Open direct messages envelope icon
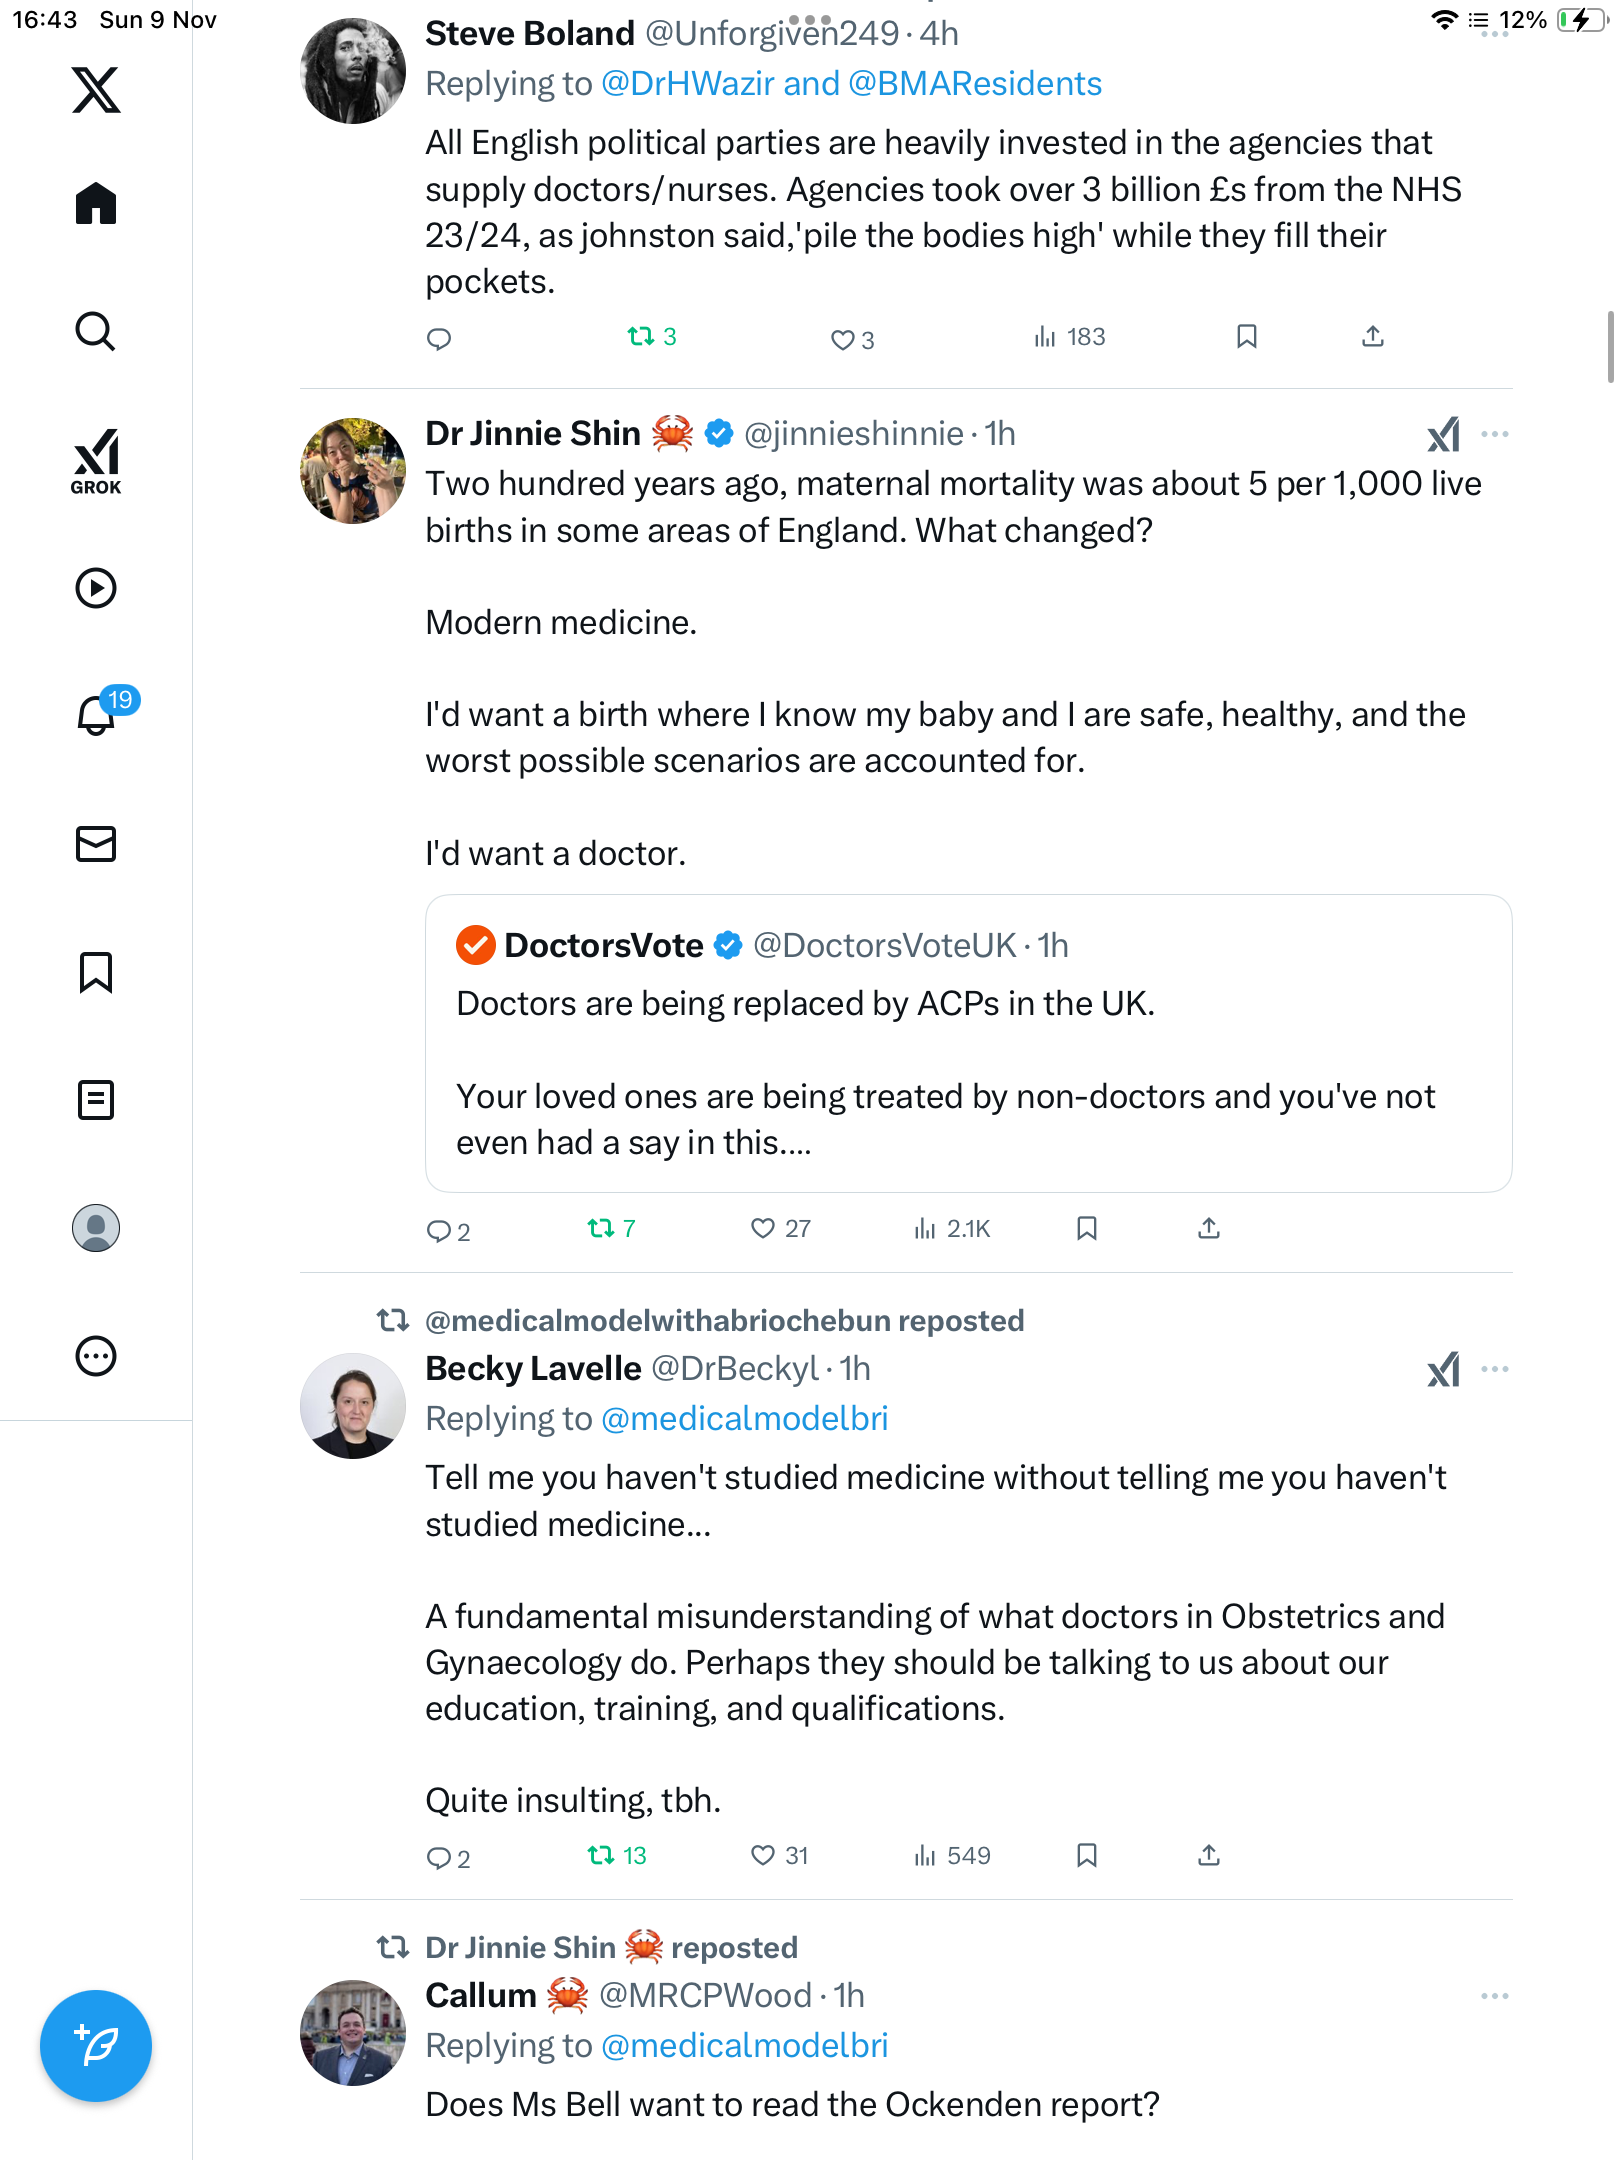Screen dimensions: 1620x2160 pos(96,844)
